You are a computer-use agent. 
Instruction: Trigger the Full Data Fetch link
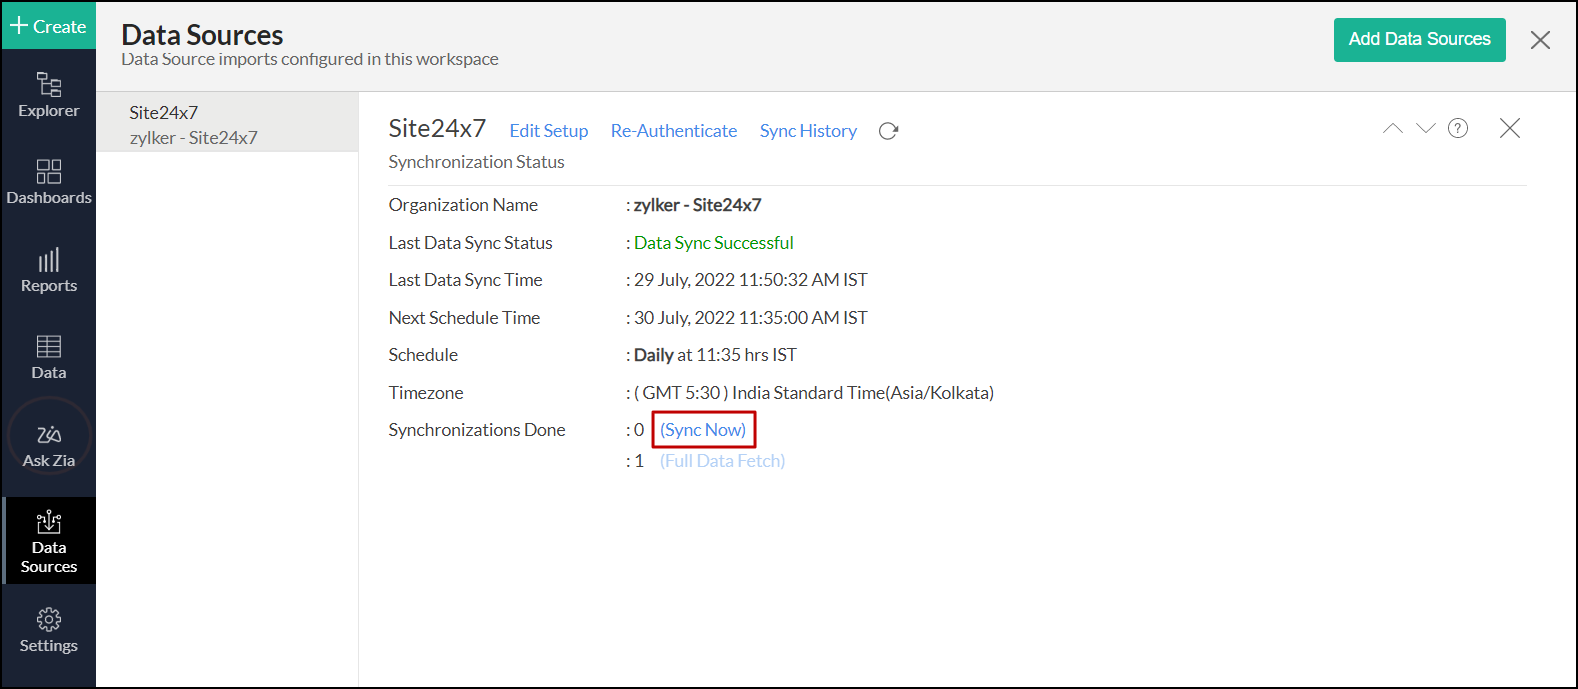click(x=722, y=461)
